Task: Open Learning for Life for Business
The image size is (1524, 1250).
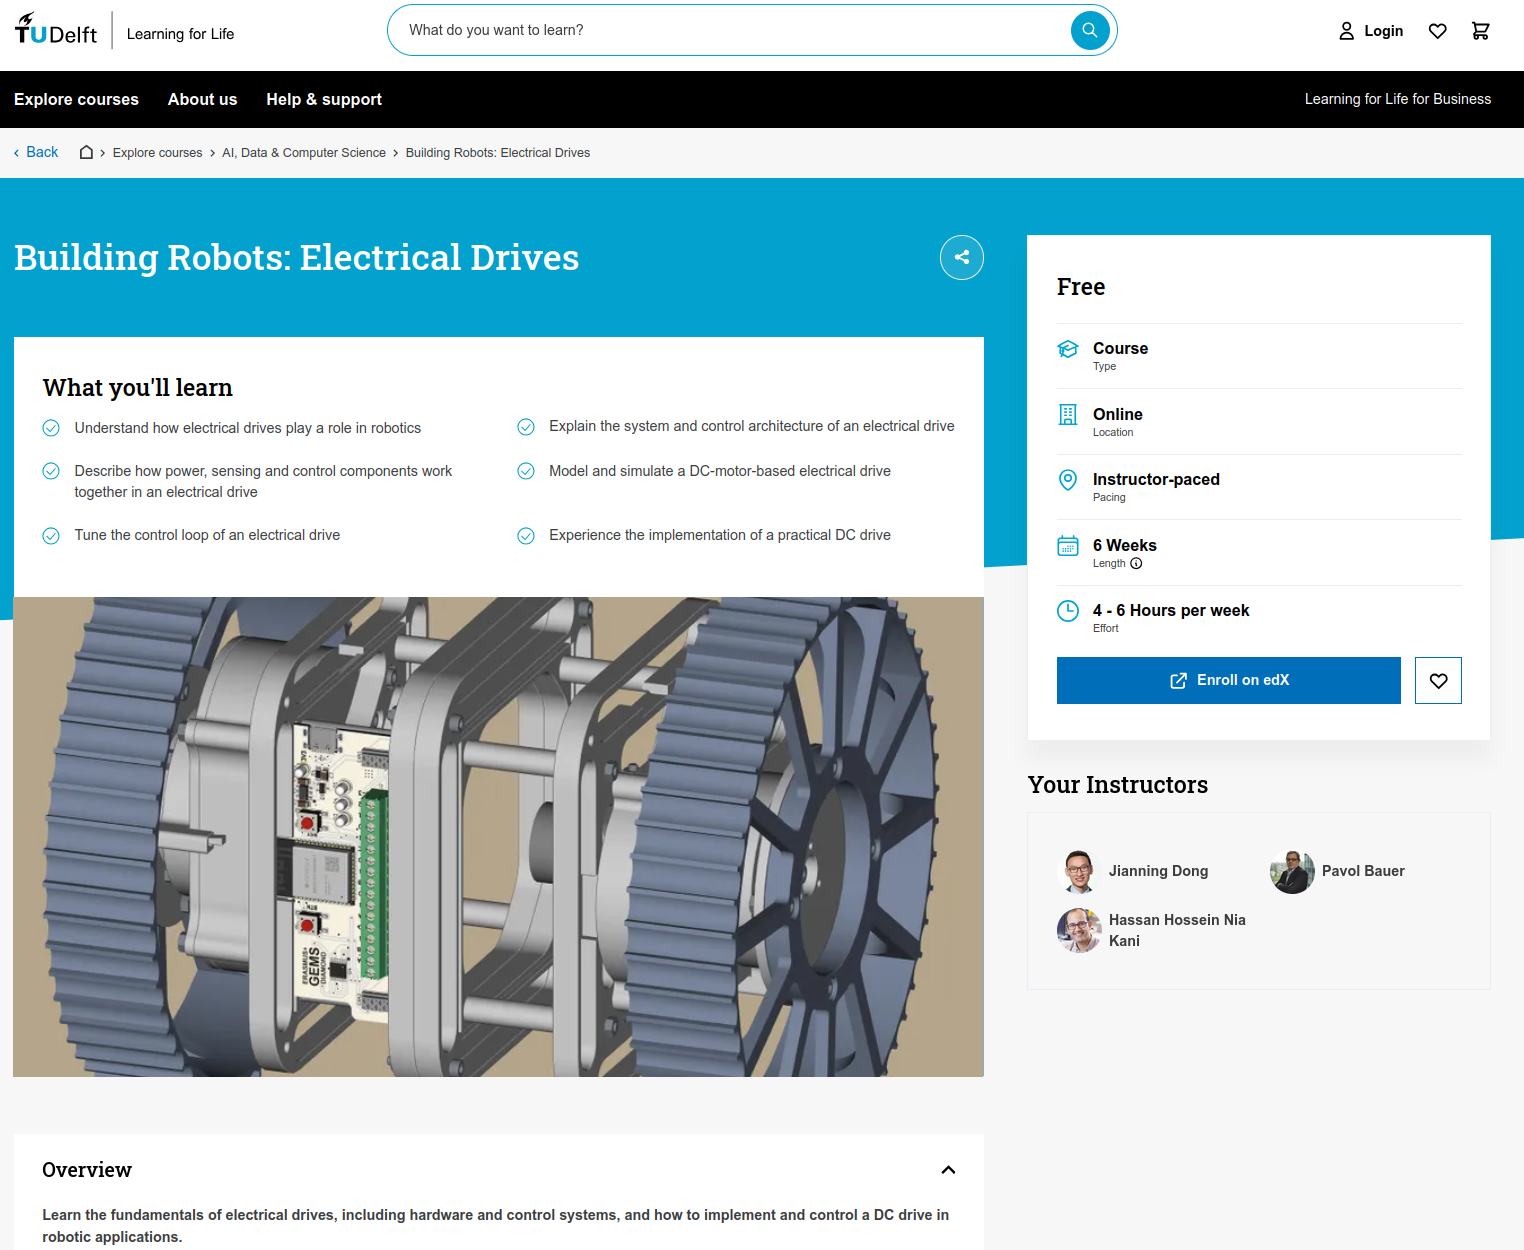Action: pos(1397,99)
